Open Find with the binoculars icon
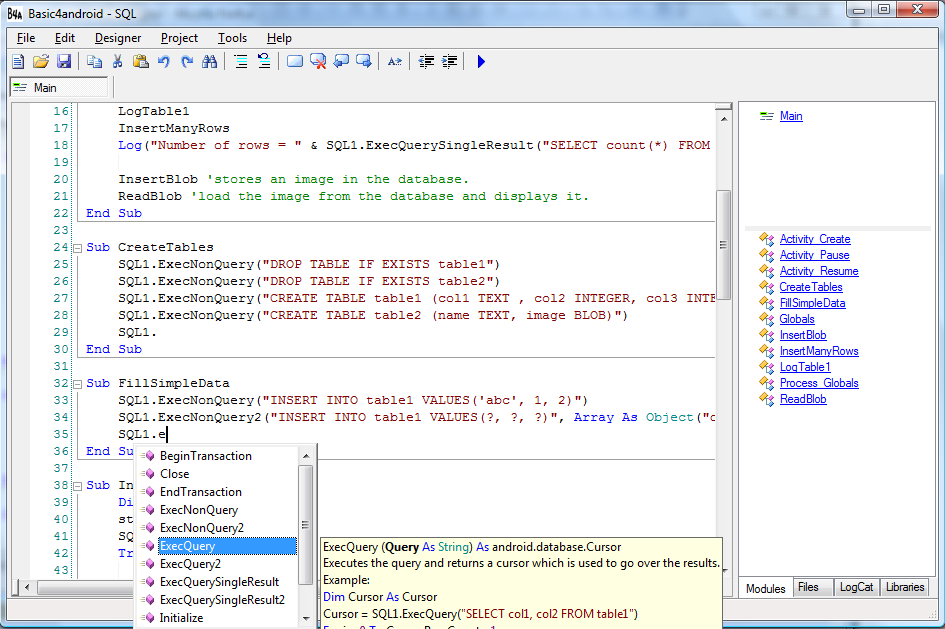Viewport: 945px width, 629px height. 210,61
